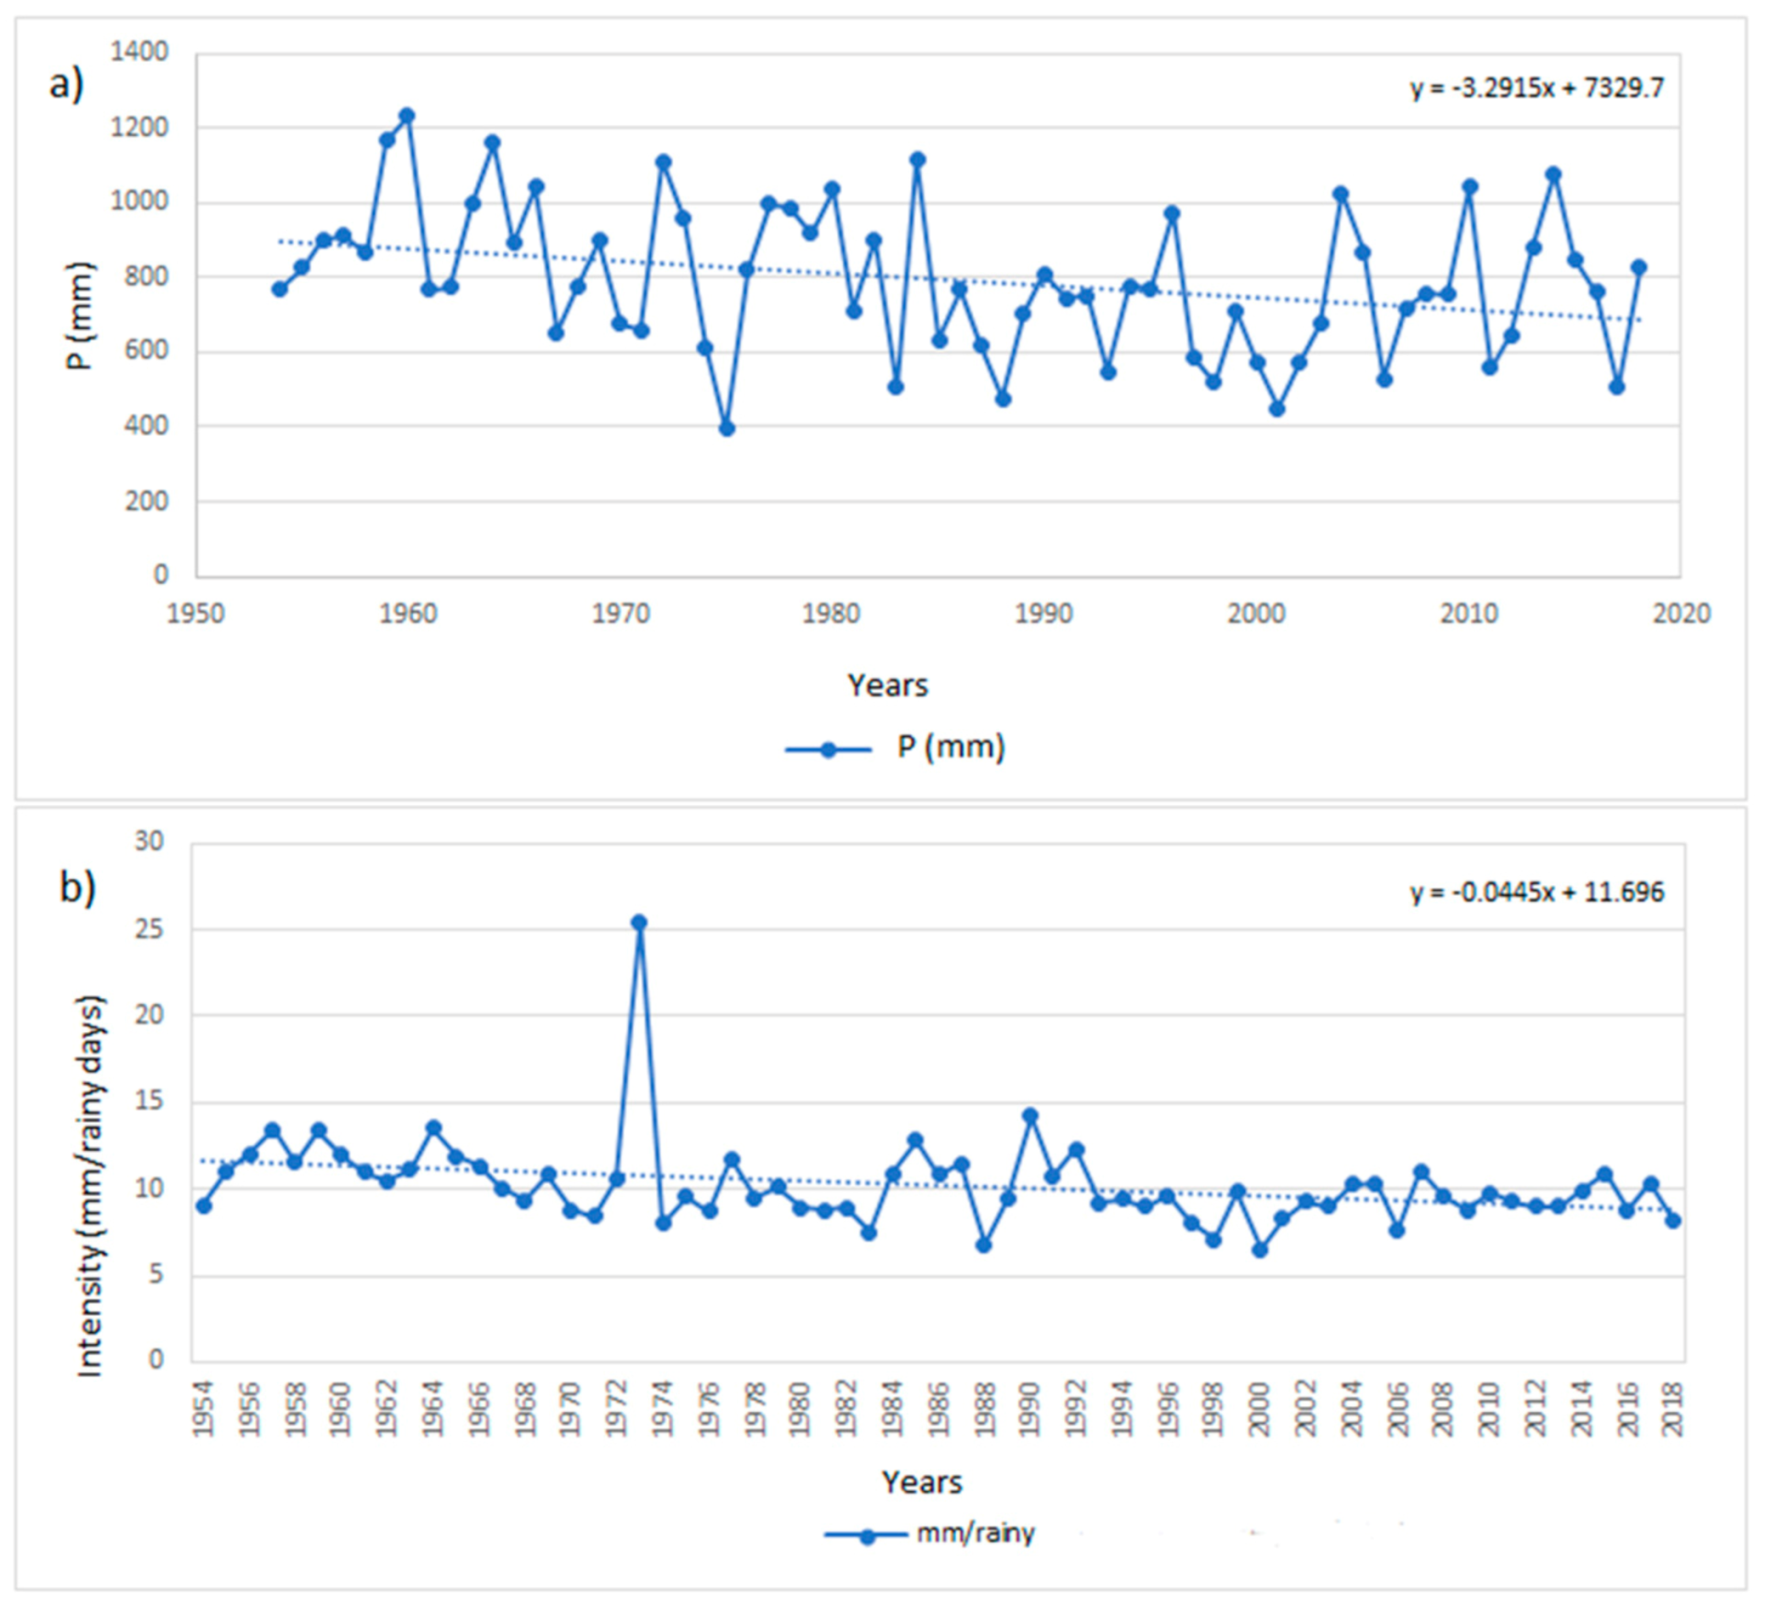Click the legend line marker for P (mm)
The width and height of the screenshot is (1765, 1616).
tap(827, 749)
